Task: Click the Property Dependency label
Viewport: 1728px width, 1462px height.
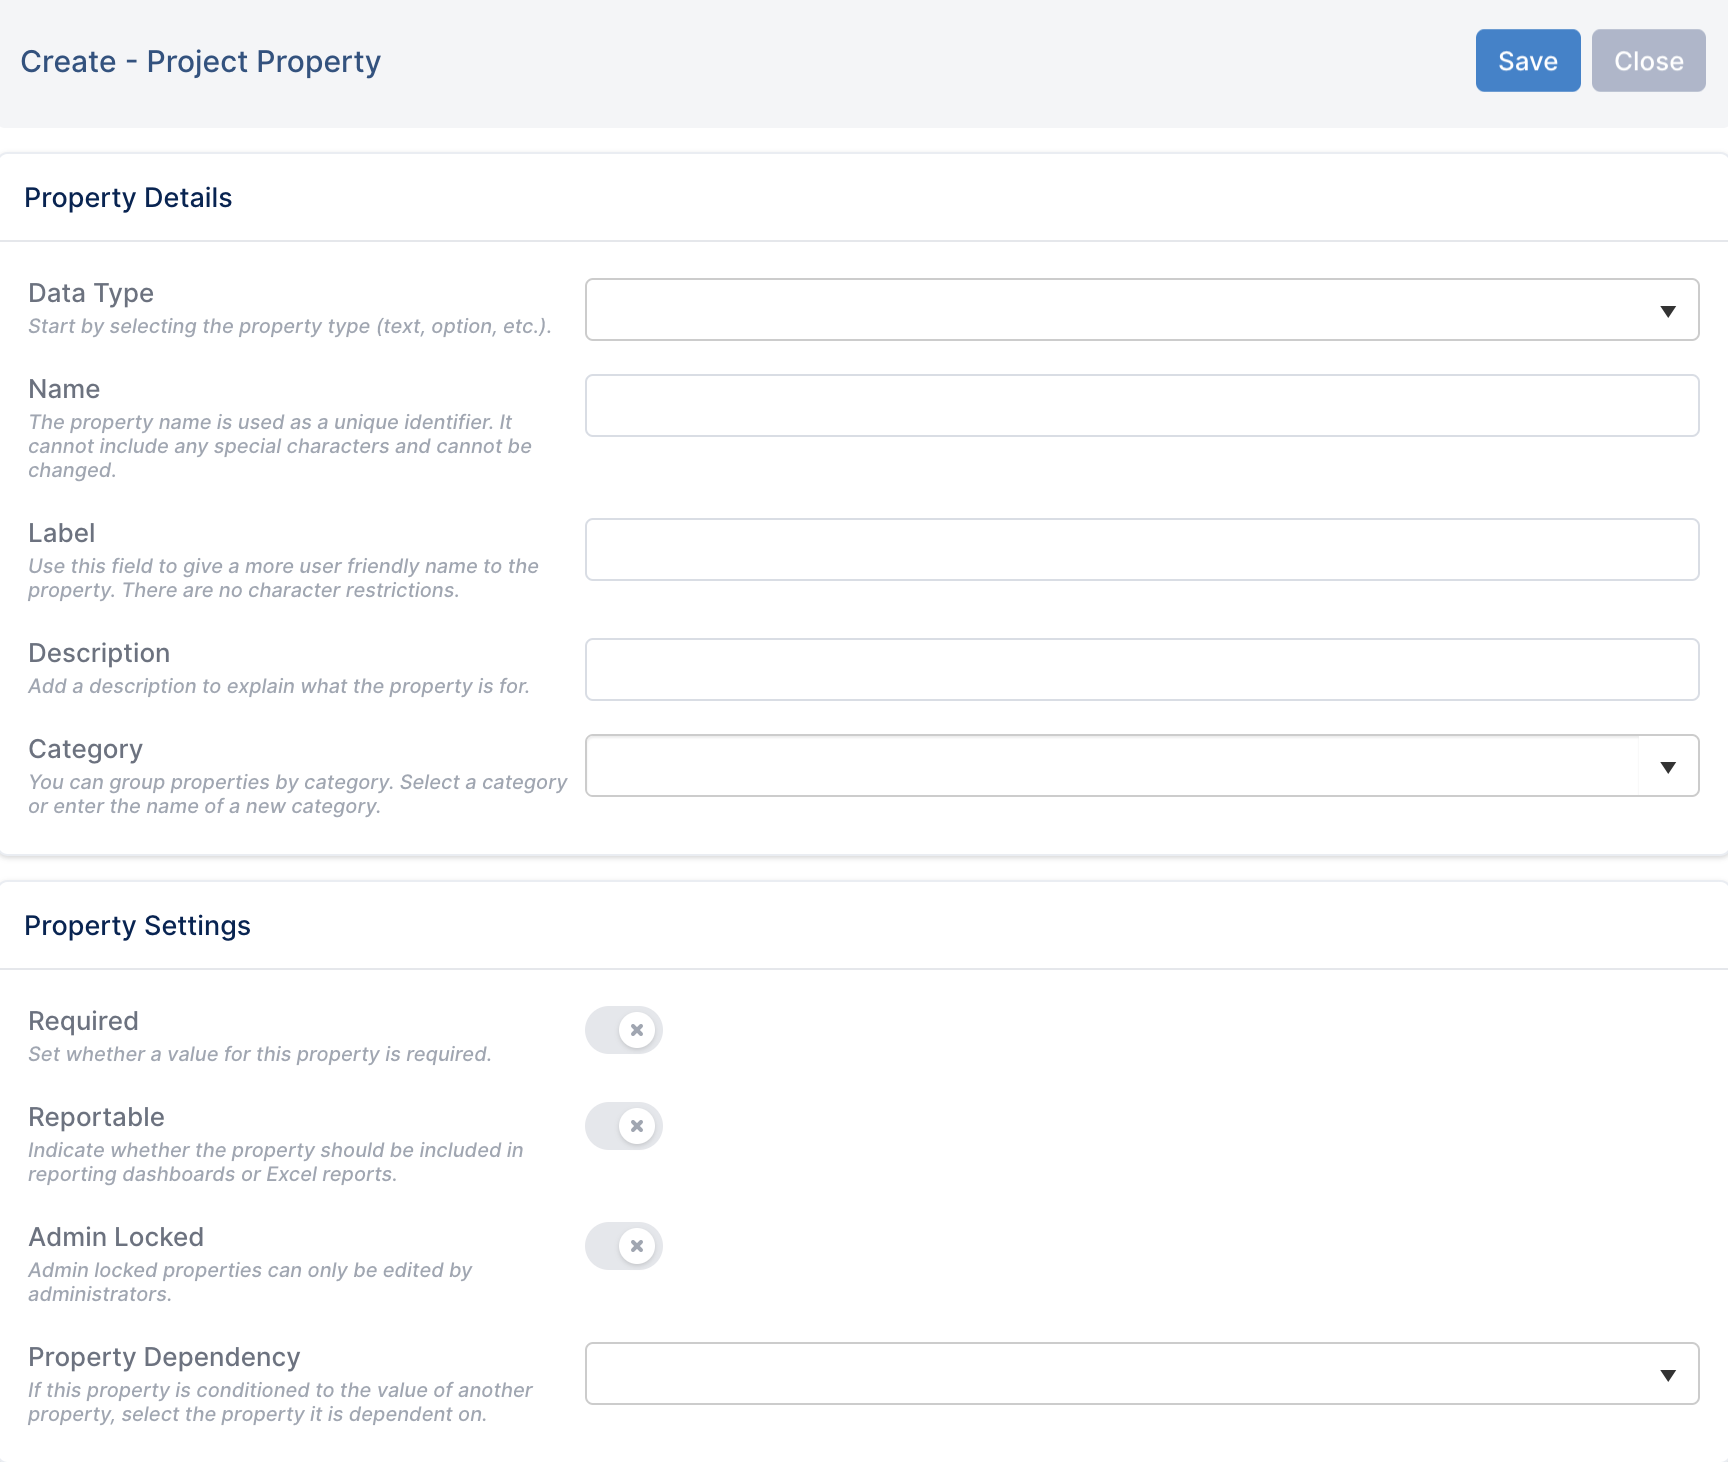Action: 164,1357
